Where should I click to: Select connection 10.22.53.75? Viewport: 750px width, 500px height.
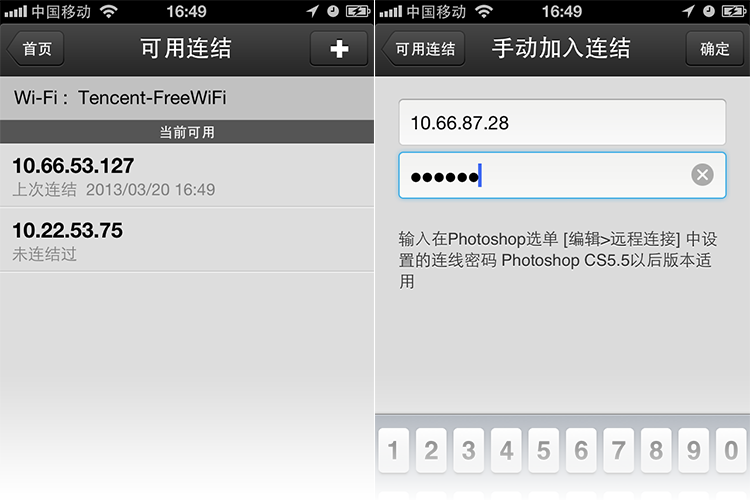[x=187, y=240]
